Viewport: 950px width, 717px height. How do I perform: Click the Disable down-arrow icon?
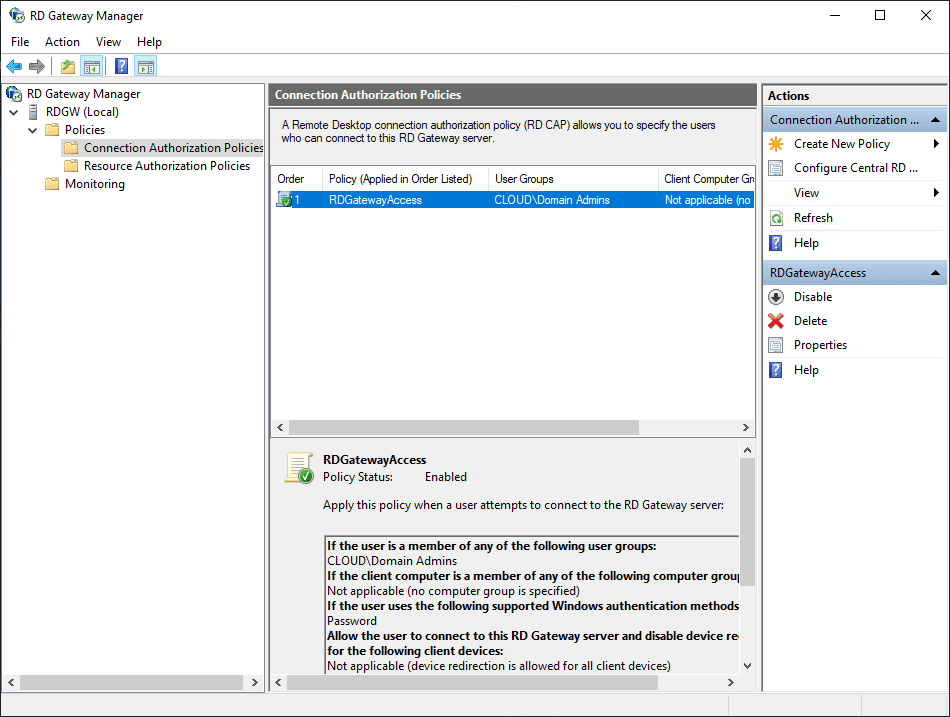point(776,297)
